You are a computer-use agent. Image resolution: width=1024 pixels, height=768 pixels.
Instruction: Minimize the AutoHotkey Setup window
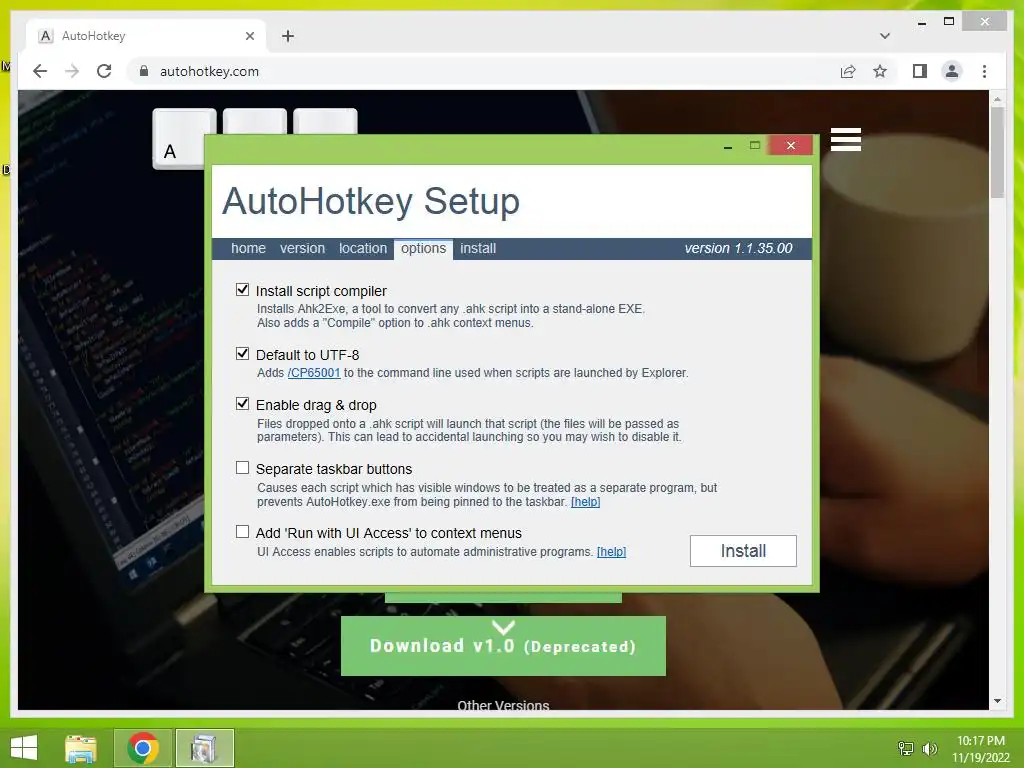click(728, 146)
